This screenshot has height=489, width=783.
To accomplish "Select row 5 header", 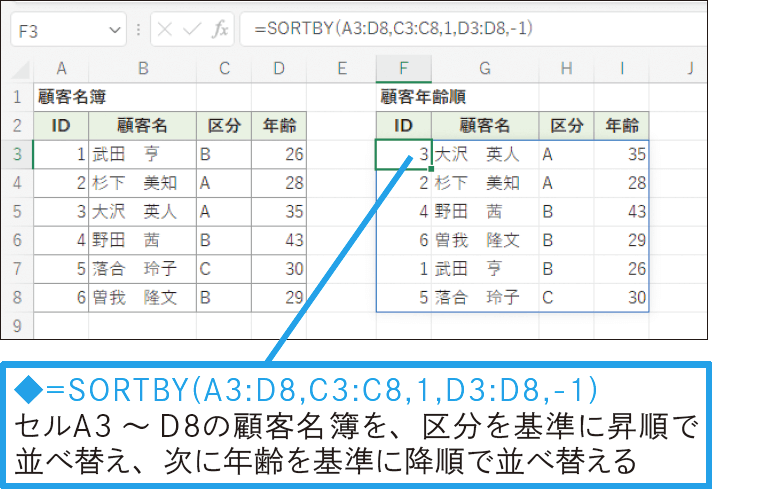I will pyautogui.click(x=17, y=212).
